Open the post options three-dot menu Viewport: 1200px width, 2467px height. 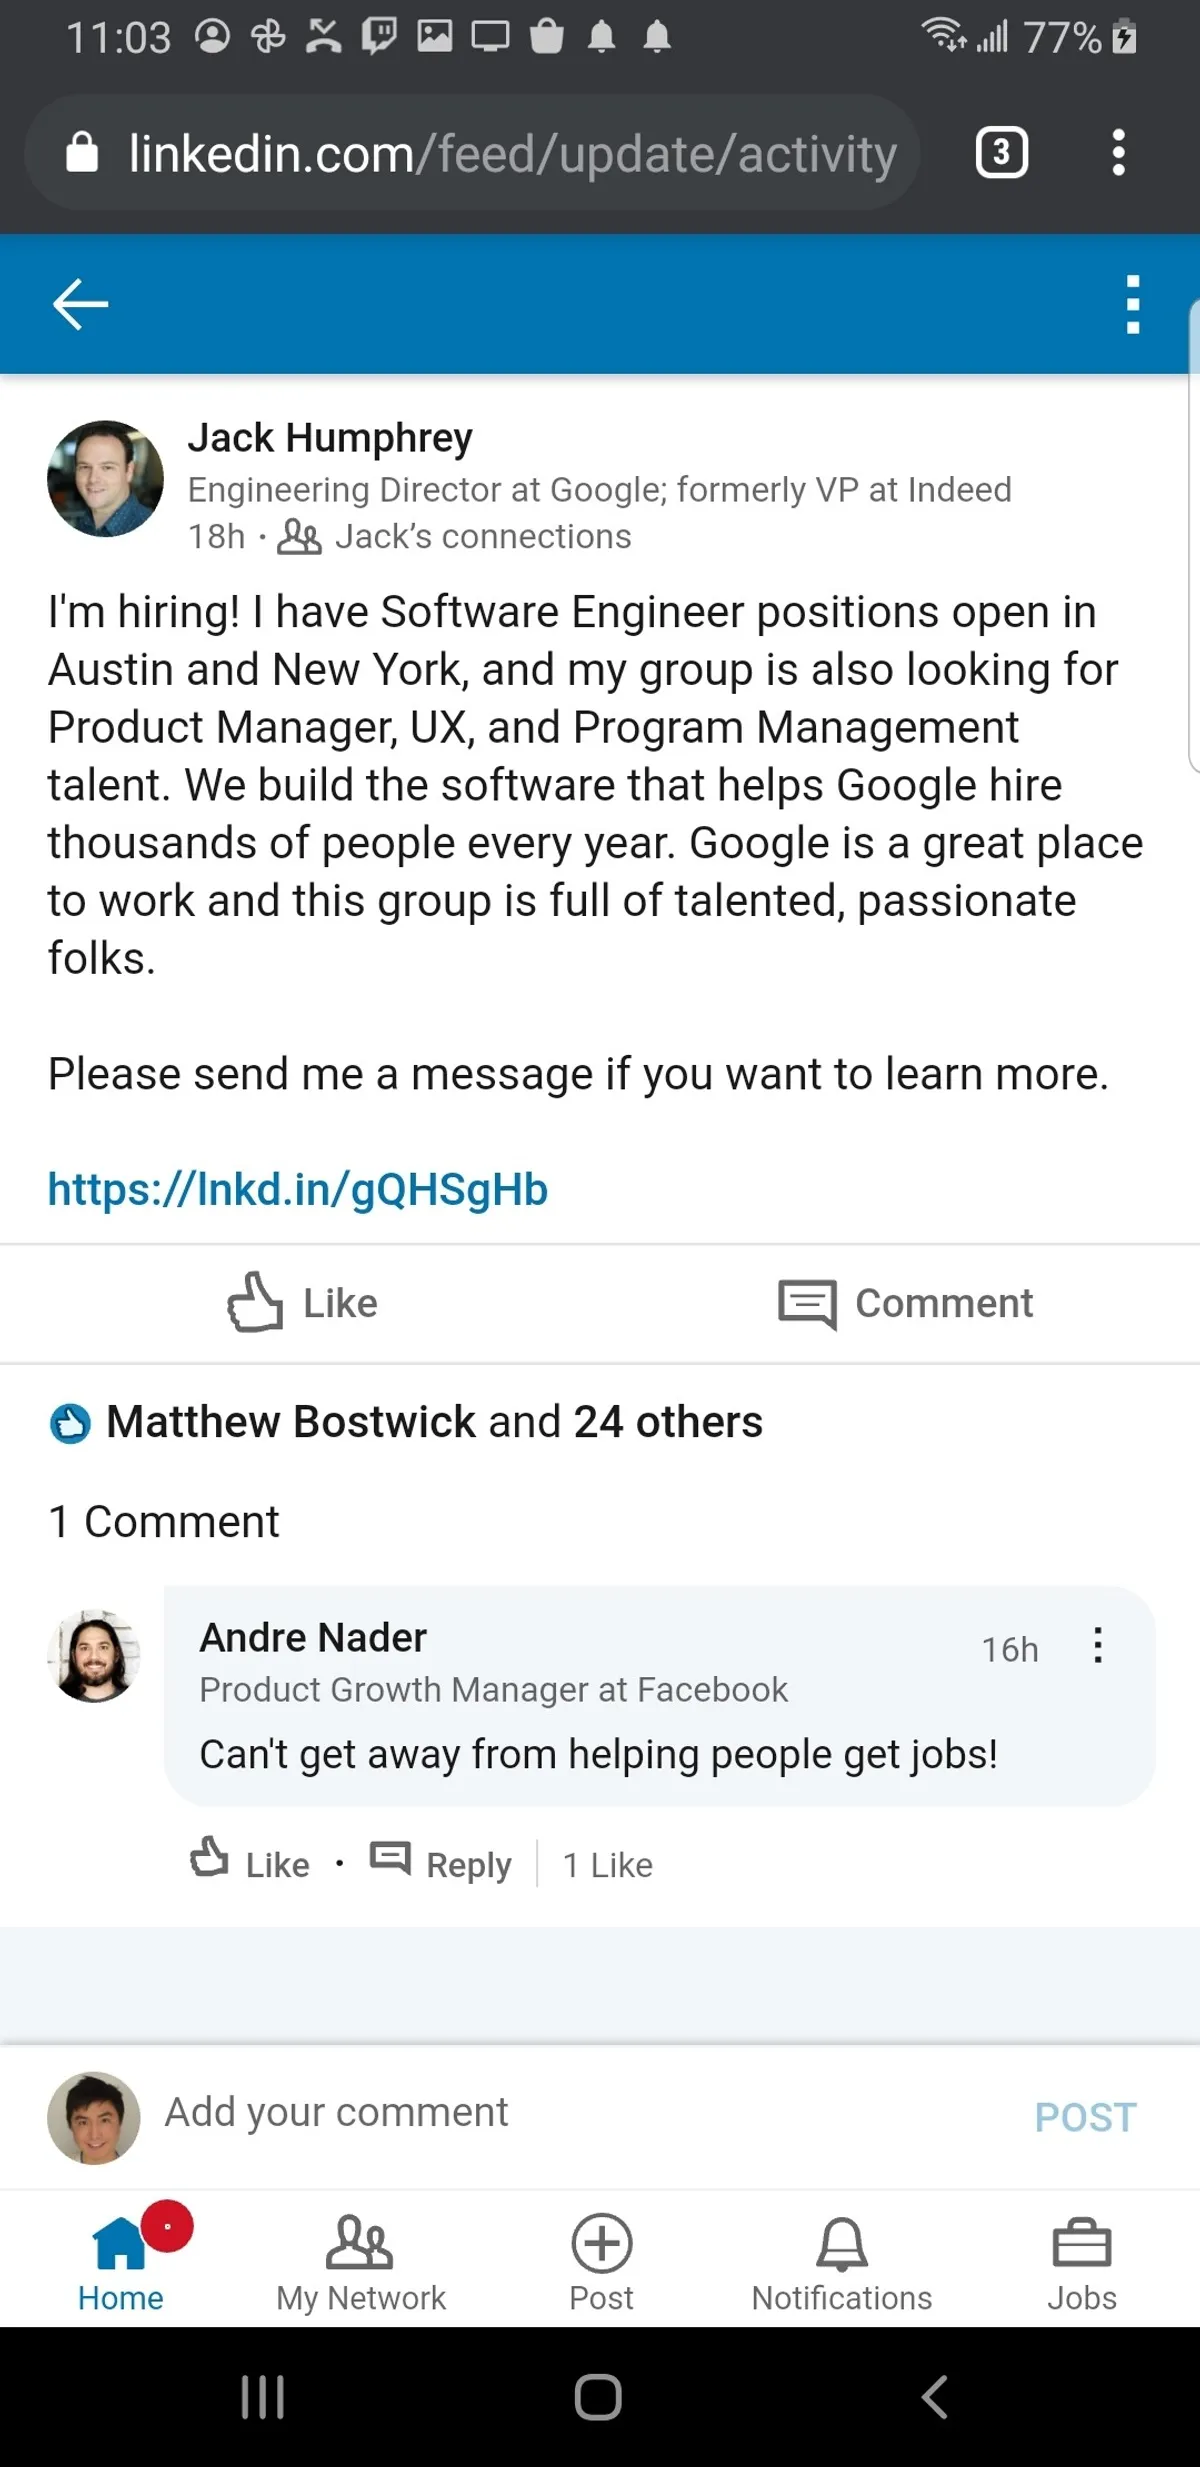1132,304
